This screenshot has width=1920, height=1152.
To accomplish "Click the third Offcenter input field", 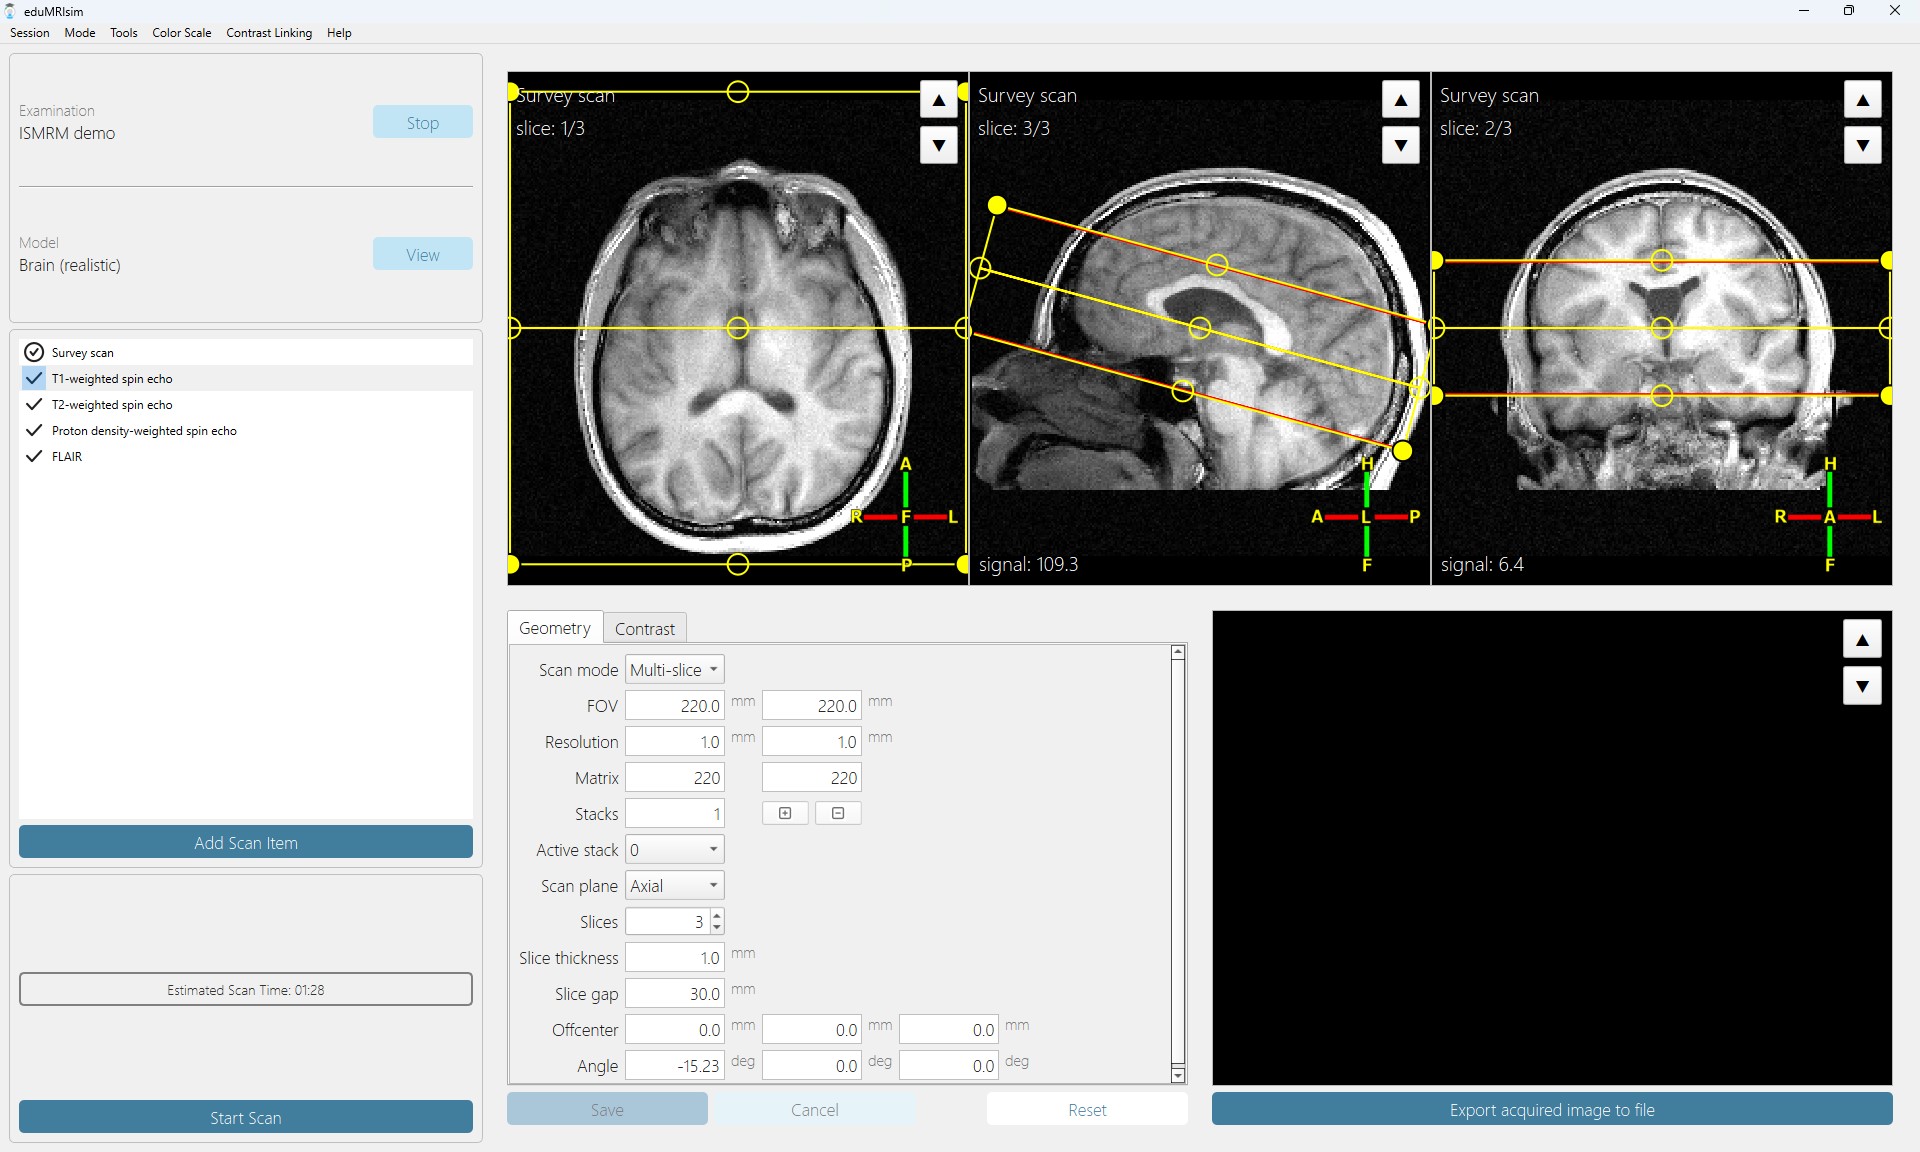I will click(949, 1030).
